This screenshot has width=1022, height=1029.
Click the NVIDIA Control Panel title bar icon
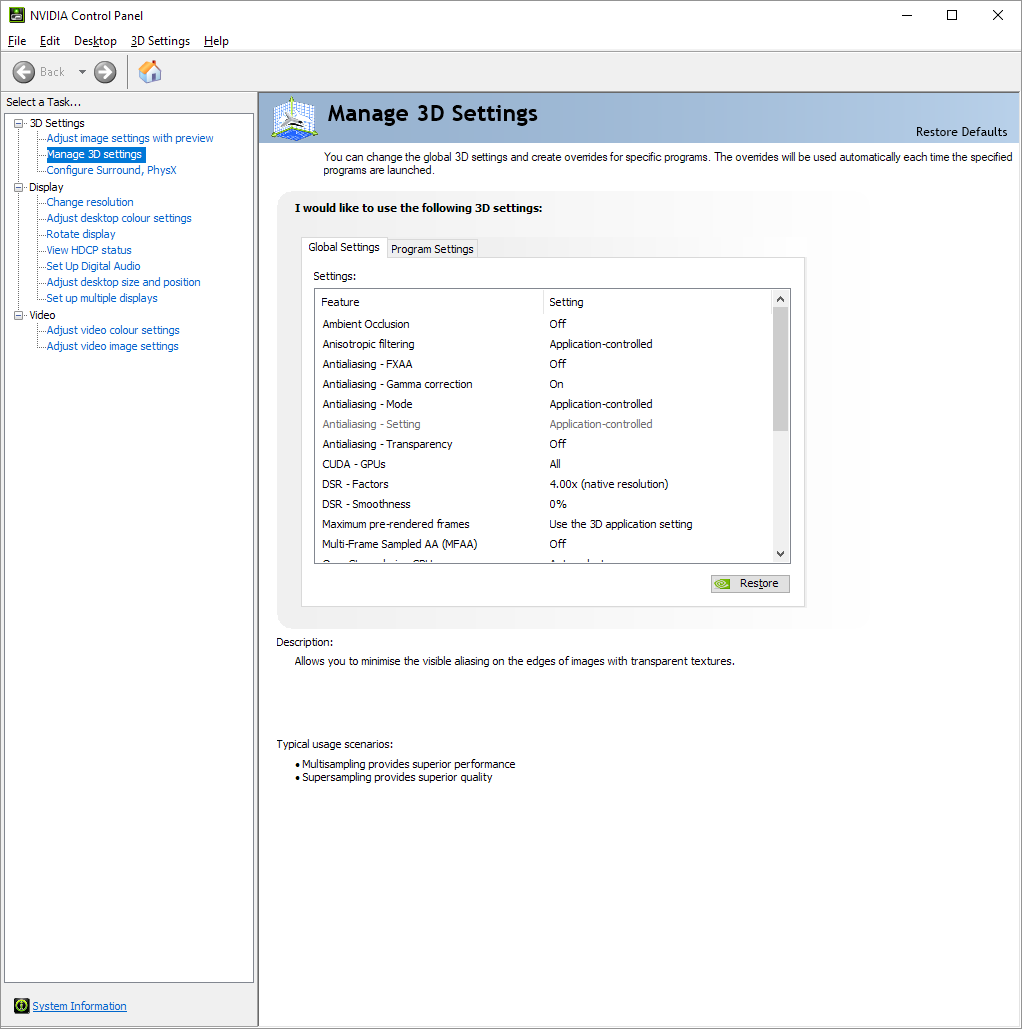click(16, 15)
